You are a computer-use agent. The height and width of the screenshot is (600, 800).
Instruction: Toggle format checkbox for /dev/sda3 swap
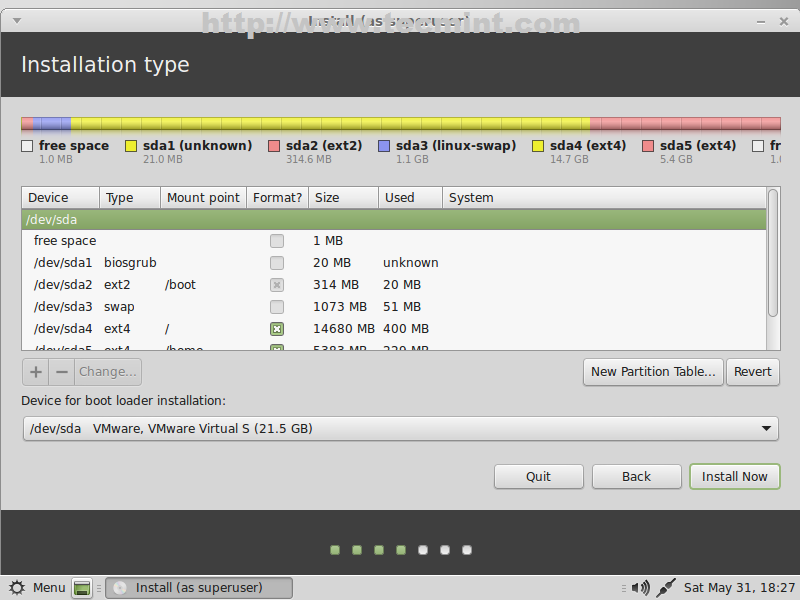point(277,307)
